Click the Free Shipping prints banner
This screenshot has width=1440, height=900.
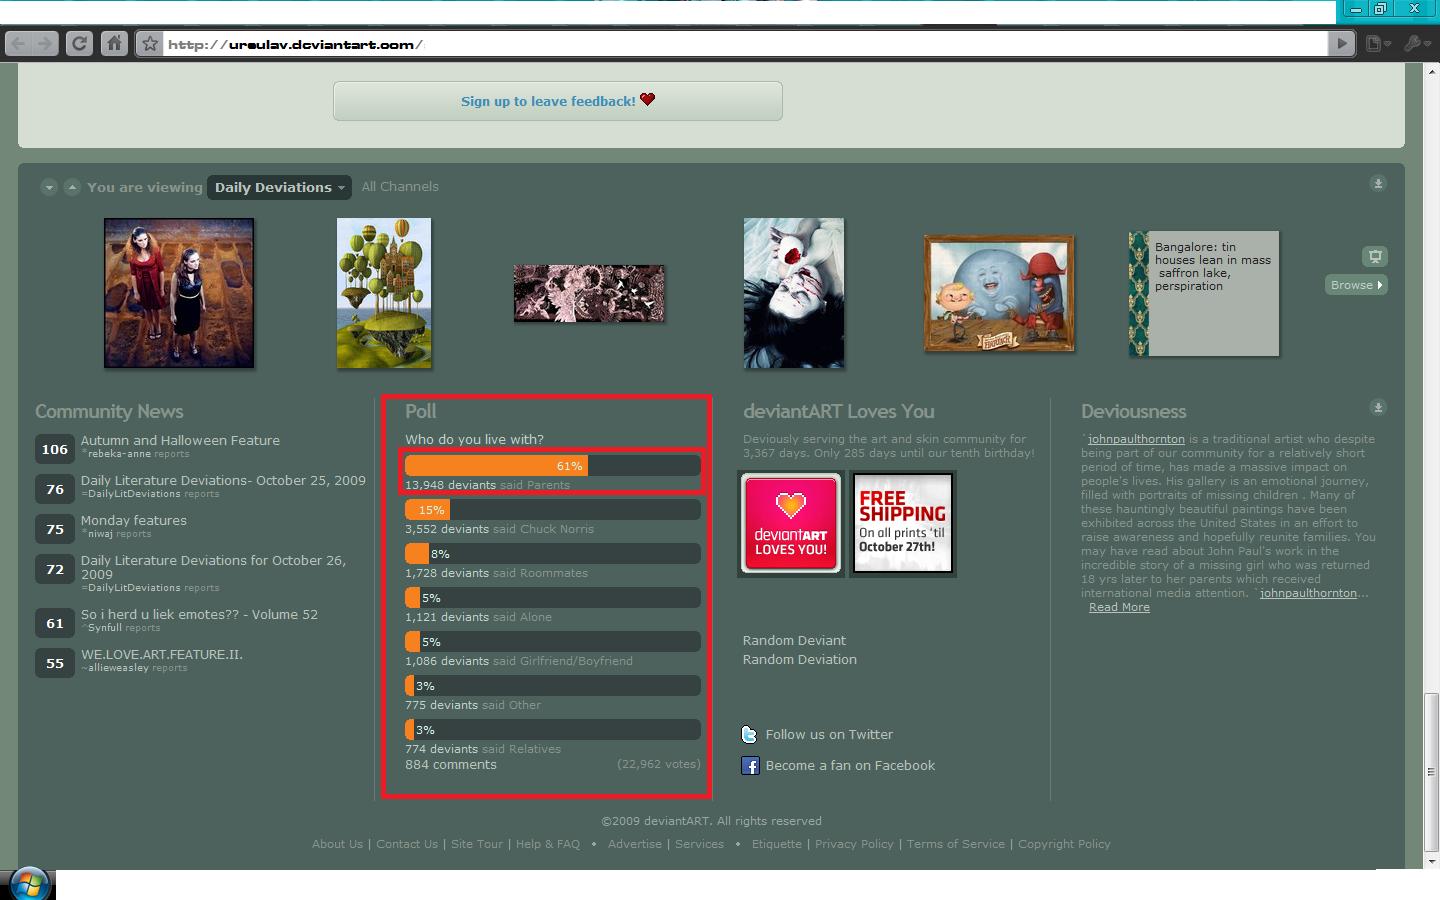coord(902,524)
